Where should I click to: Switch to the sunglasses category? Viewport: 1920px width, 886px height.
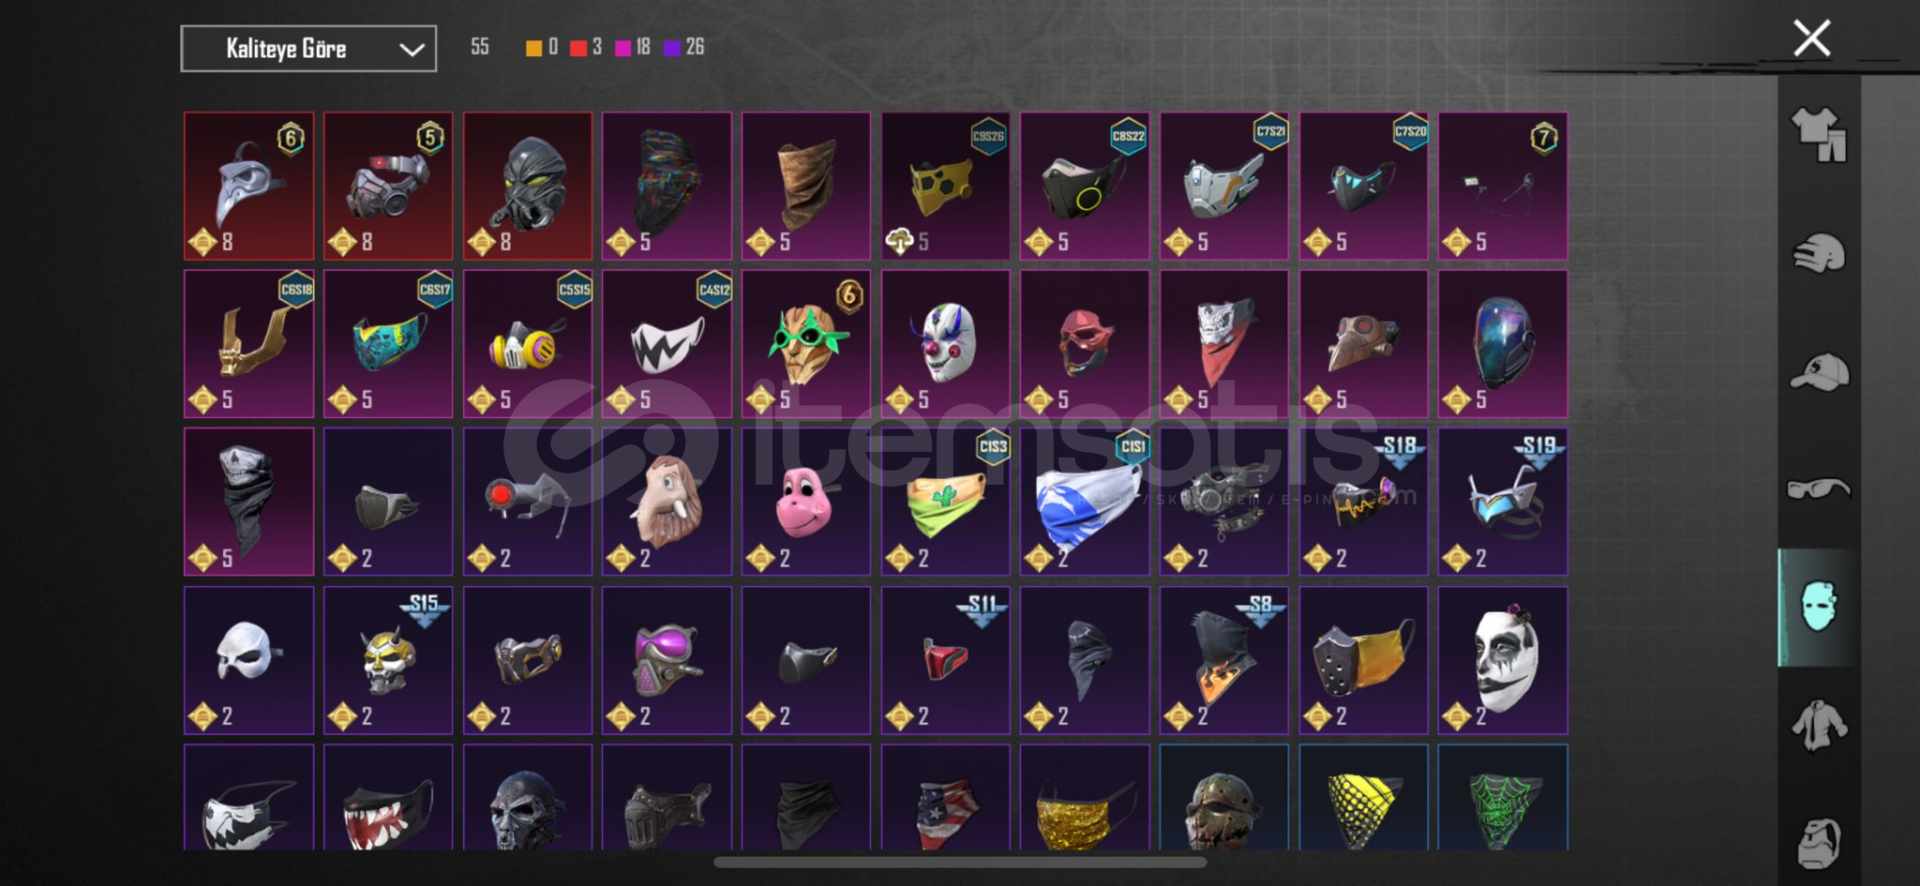click(x=1818, y=488)
